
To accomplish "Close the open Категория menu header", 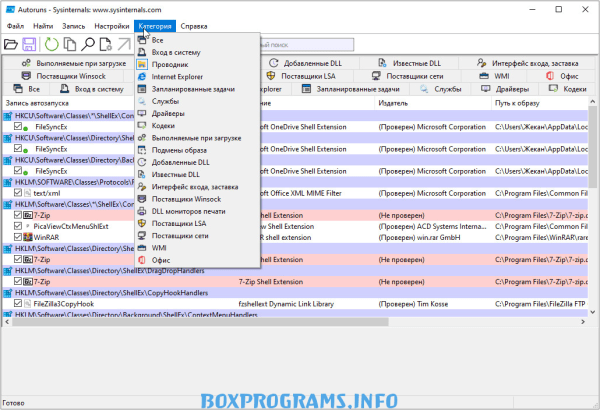I will [x=155, y=26].
